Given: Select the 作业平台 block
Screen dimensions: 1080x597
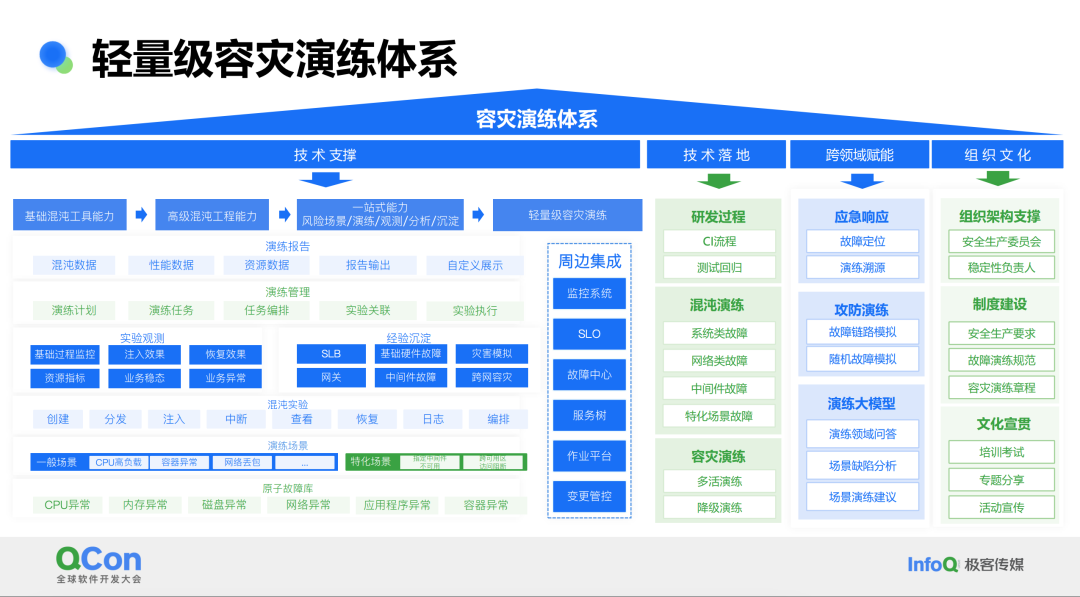Looking at the screenshot, I should pyautogui.click(x=589, y=456).
